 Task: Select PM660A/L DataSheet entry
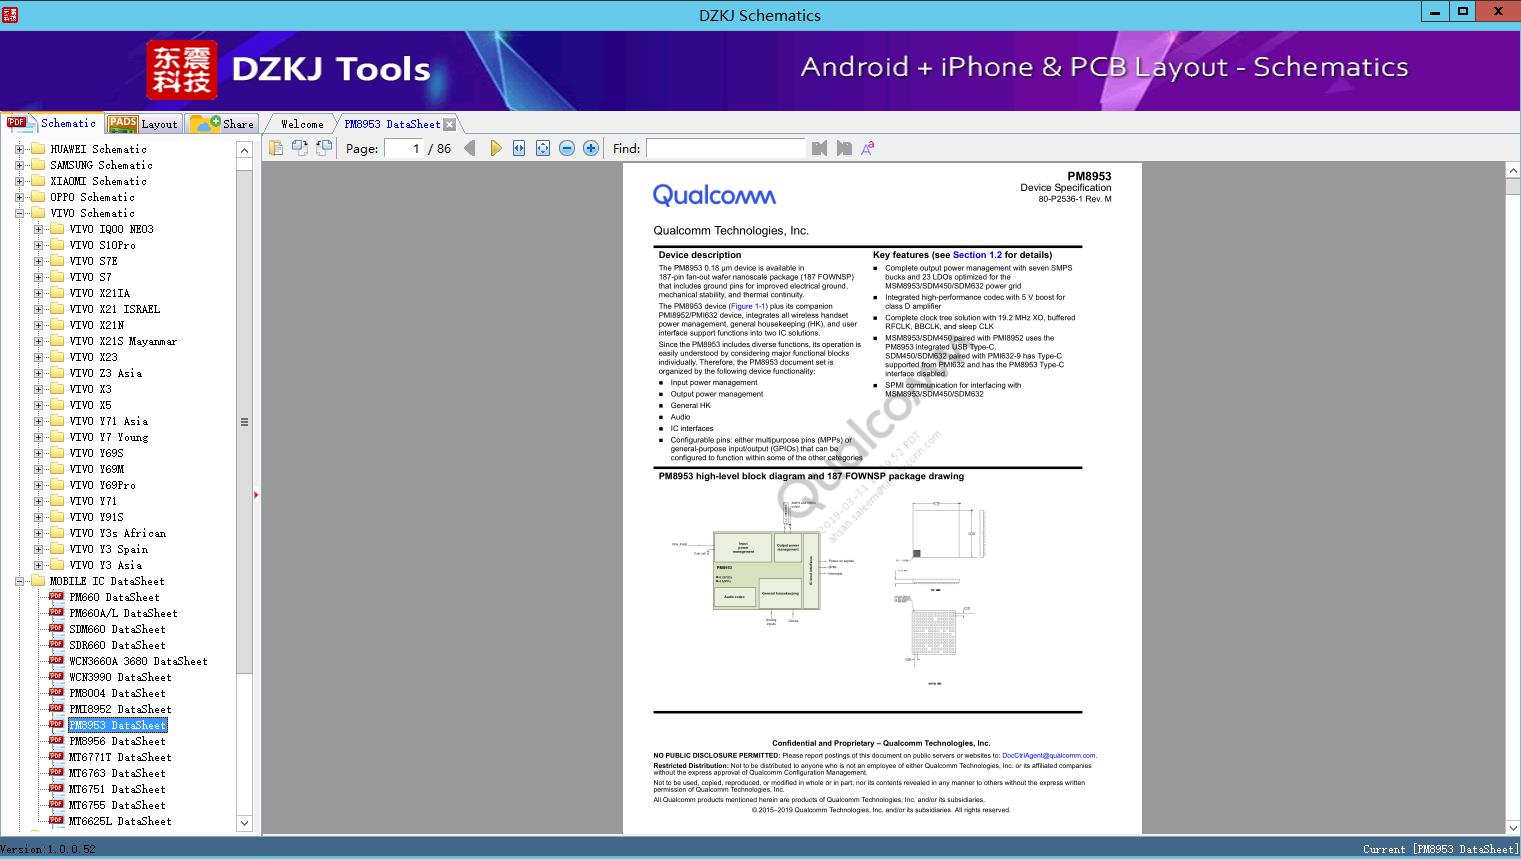point(123,613)
